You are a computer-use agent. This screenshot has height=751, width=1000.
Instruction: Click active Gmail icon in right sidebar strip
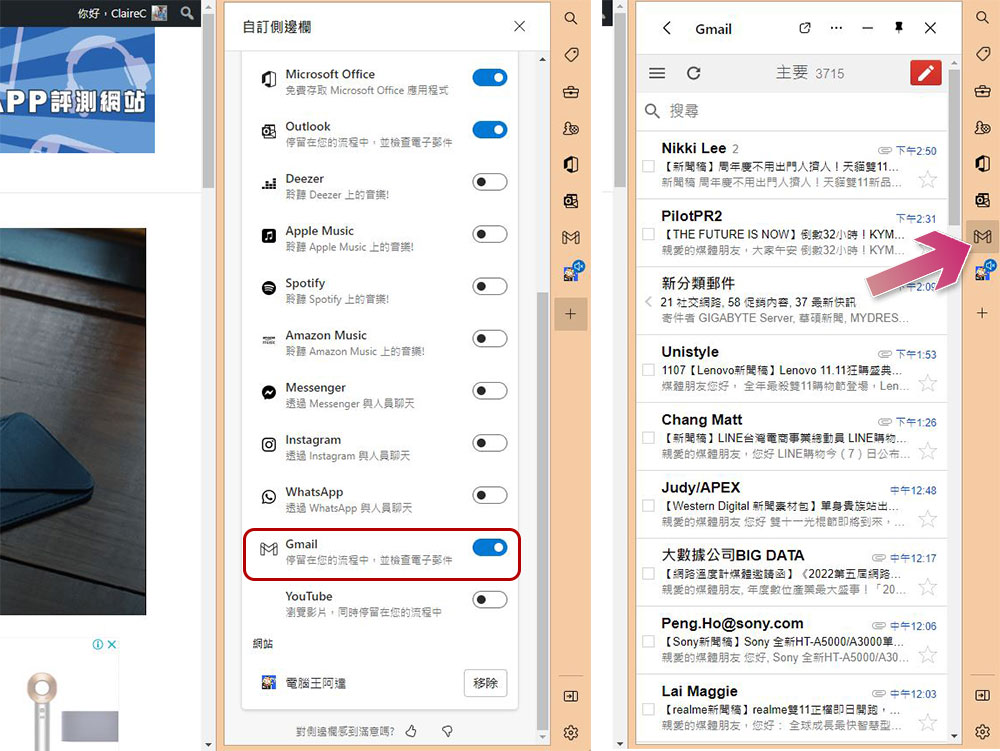coord(982,237)
